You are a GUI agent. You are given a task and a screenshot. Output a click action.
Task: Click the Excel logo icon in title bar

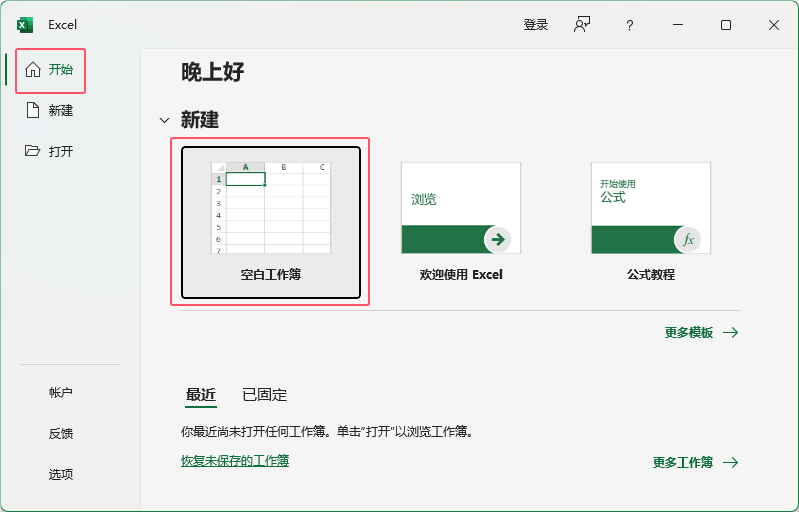pos(24,24)
